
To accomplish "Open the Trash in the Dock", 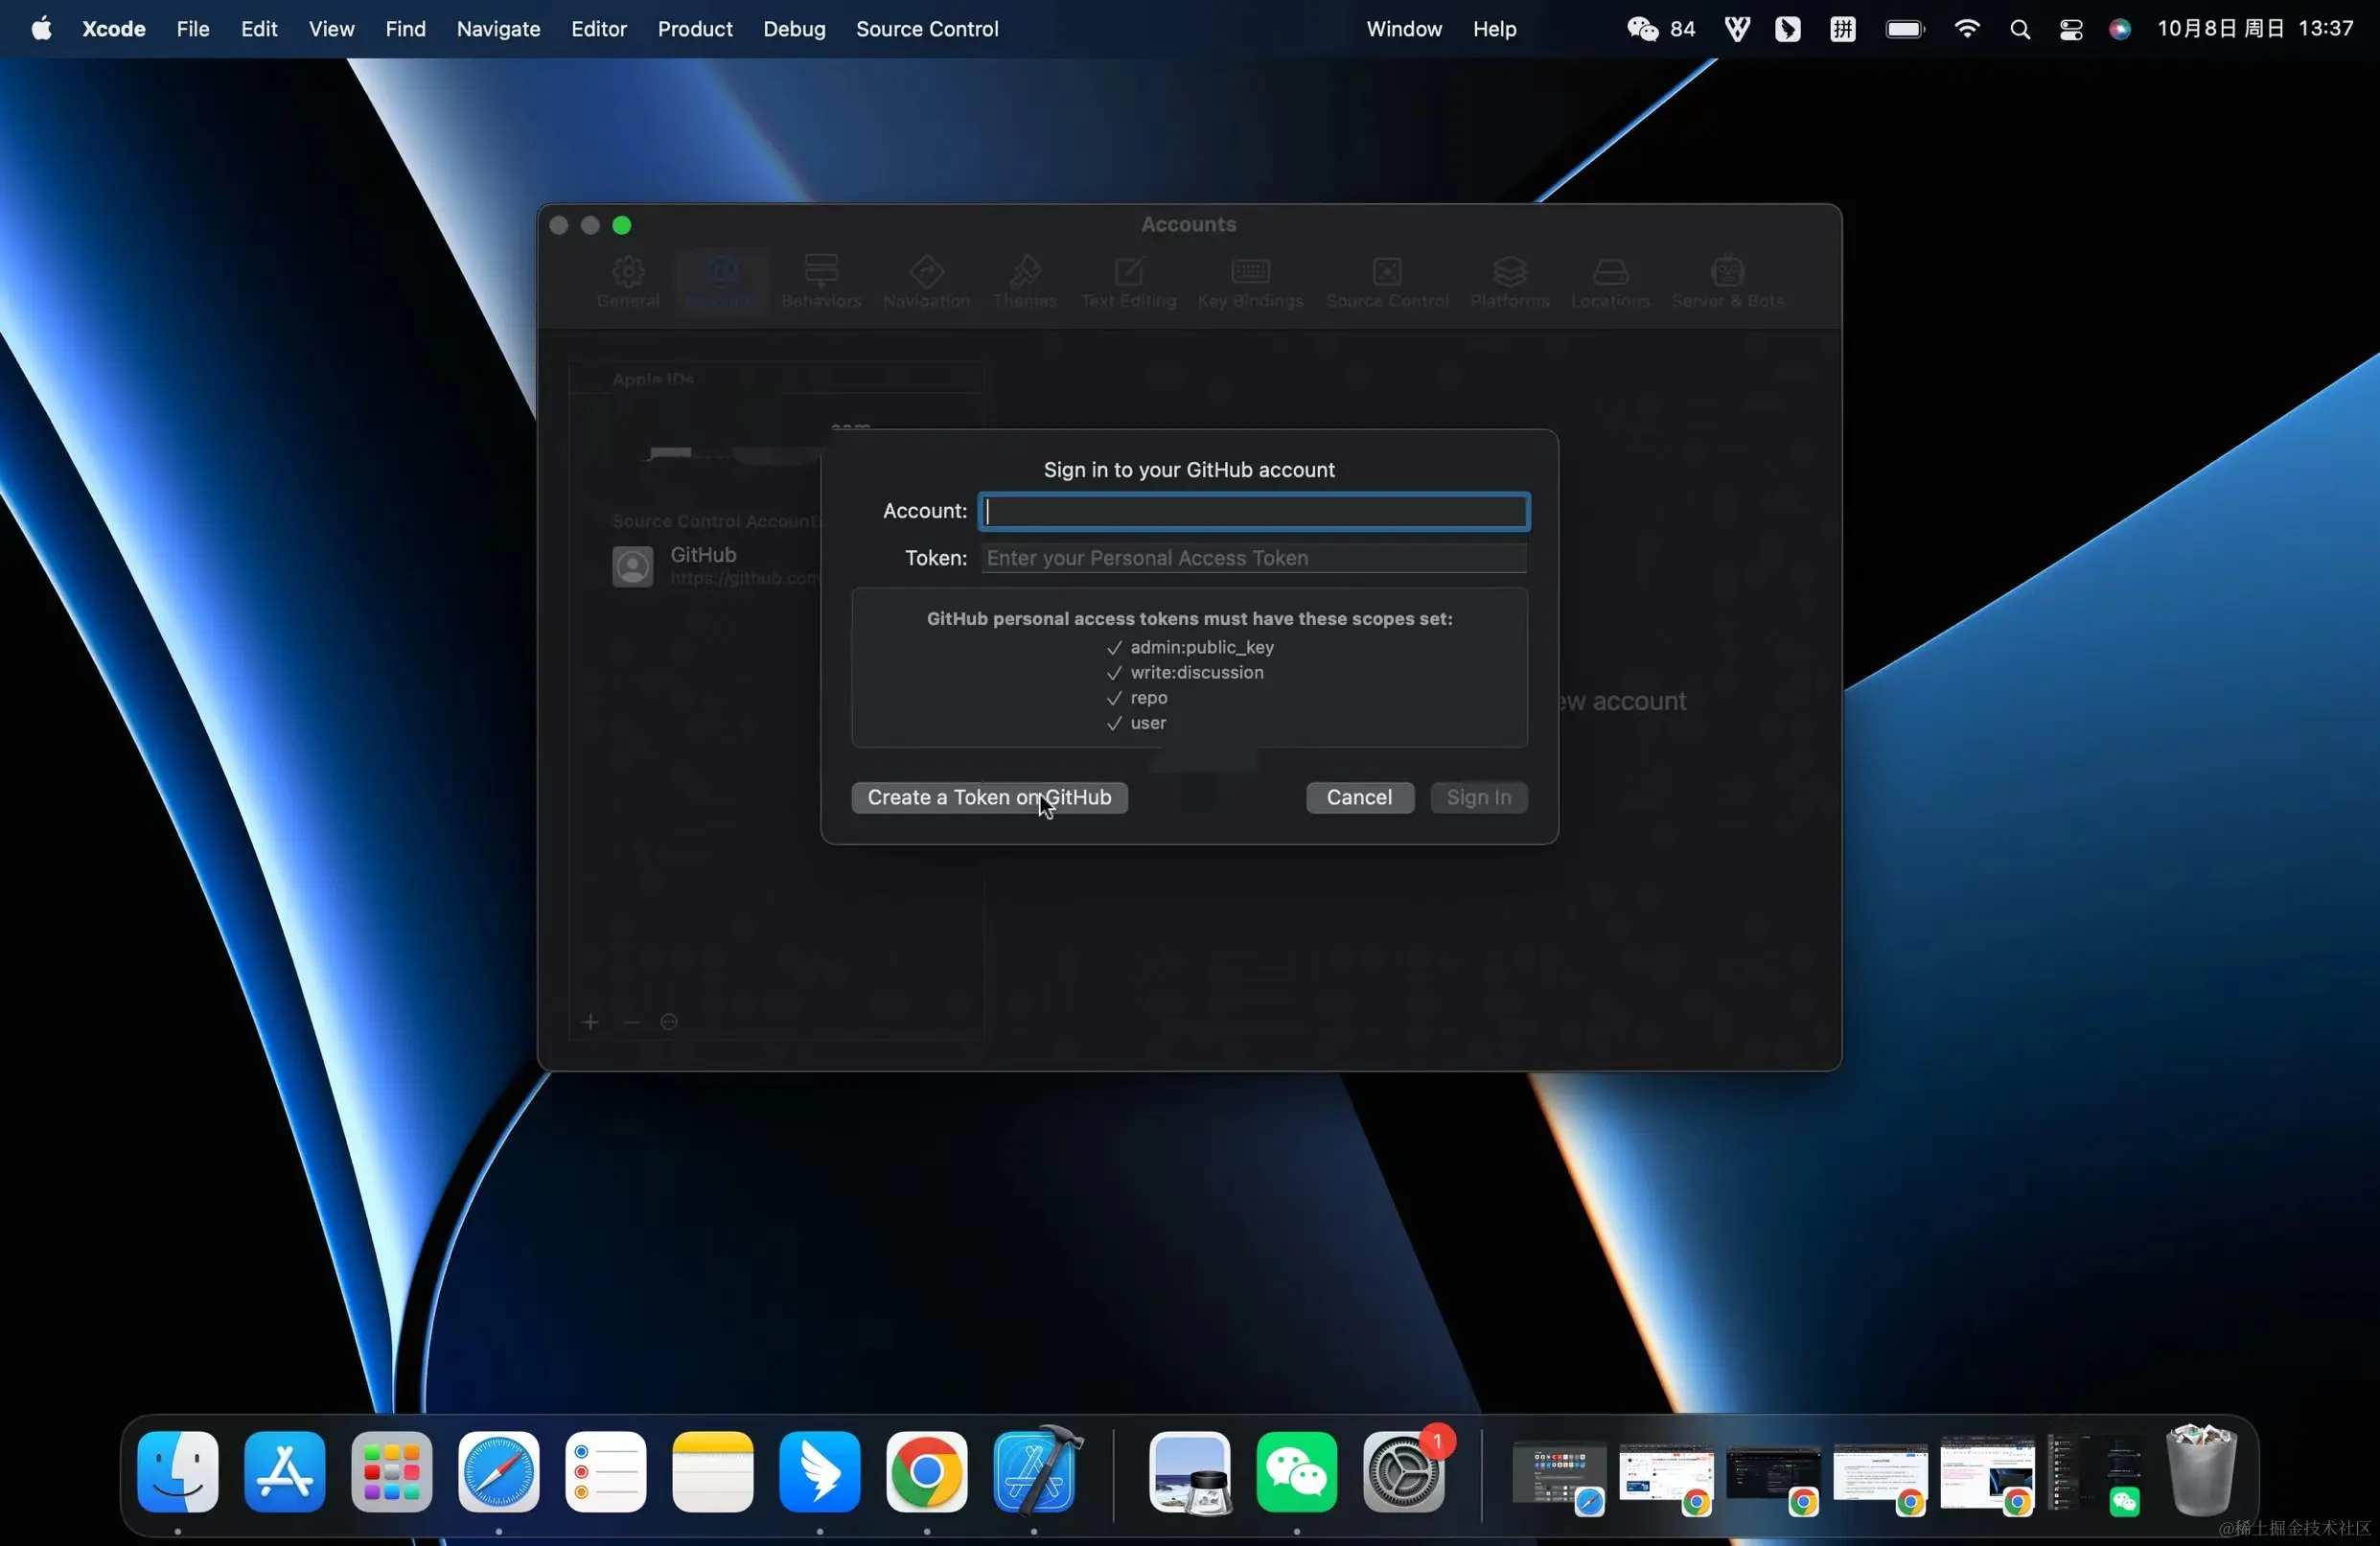I will point(2200,1472).
